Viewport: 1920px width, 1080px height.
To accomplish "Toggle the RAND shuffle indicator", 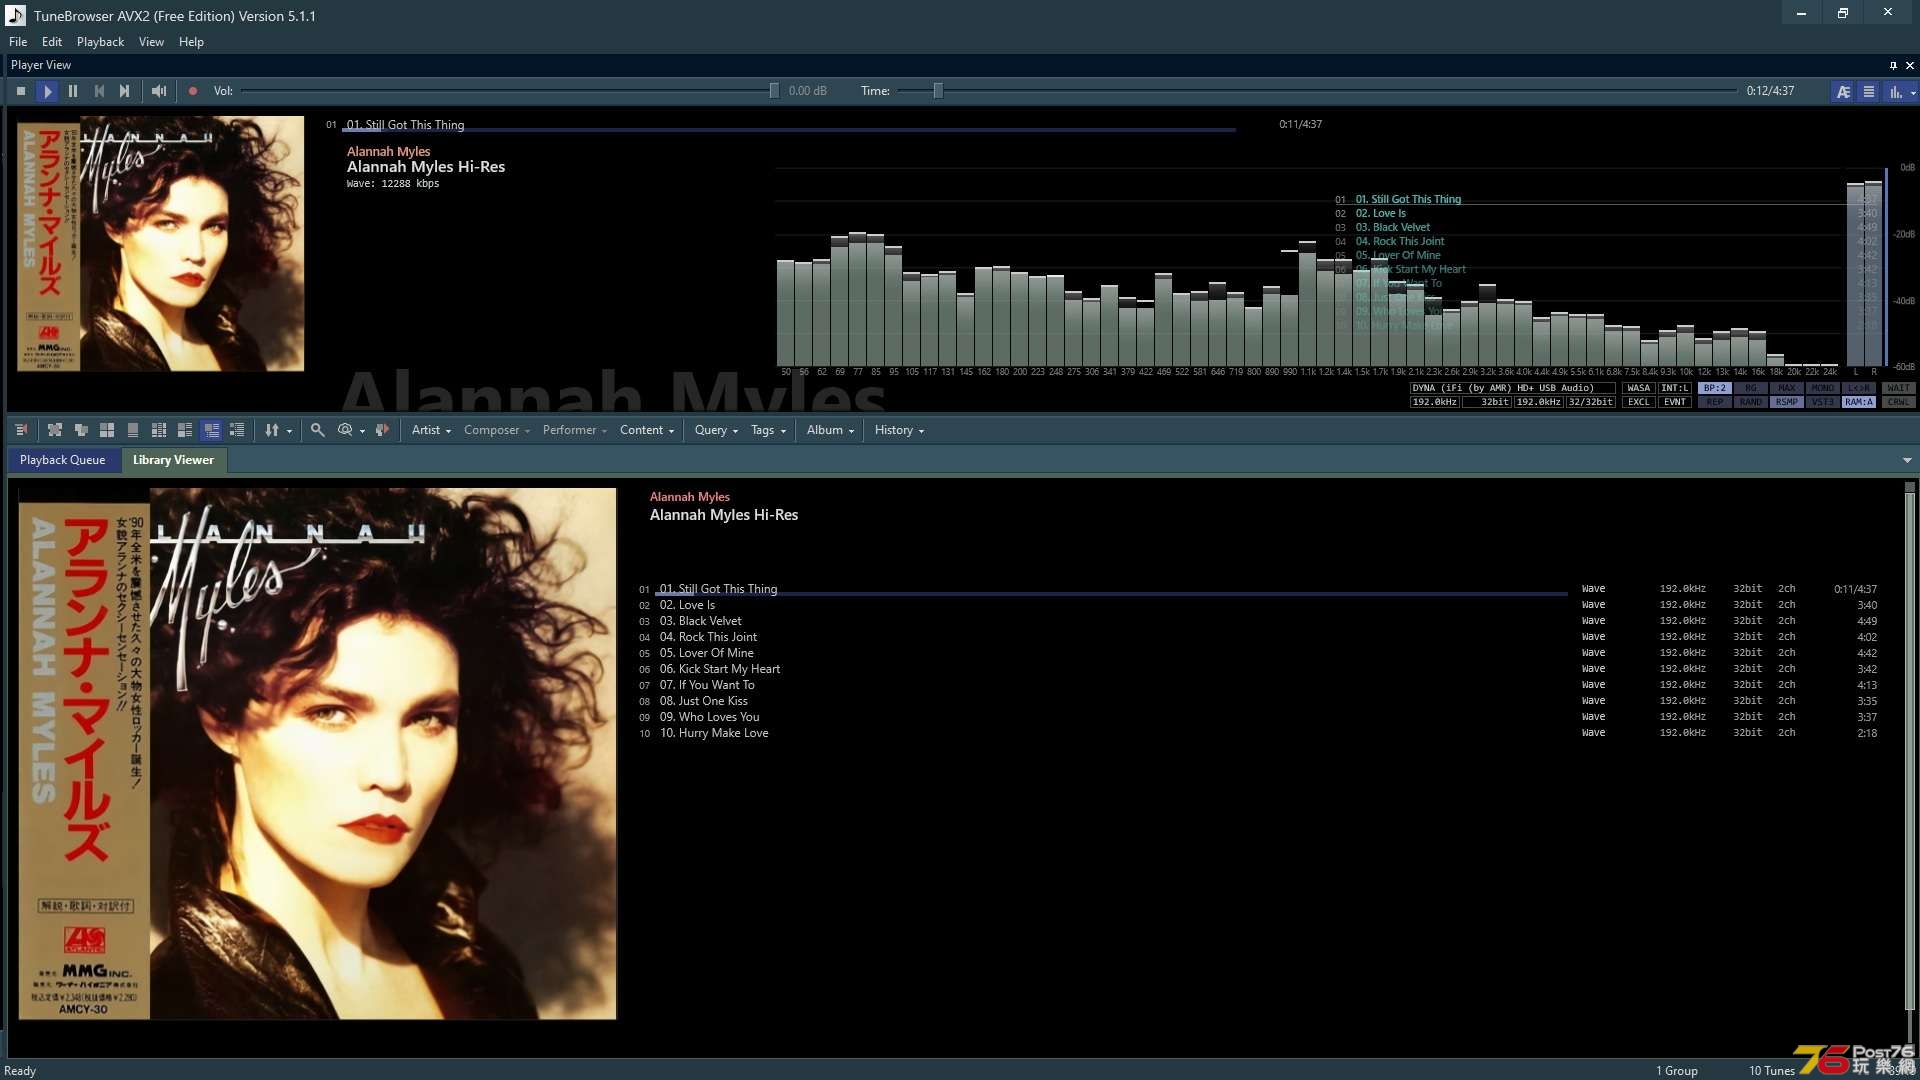I will pos(1750,402).
